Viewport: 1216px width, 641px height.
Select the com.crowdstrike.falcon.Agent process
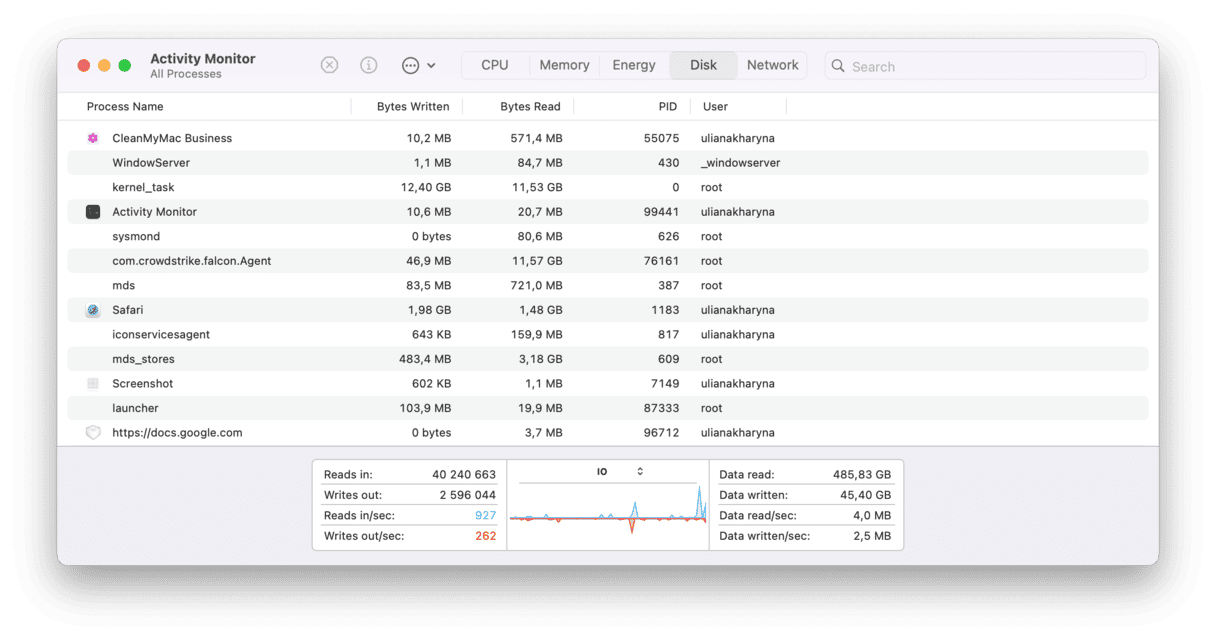click(x=192, y=261)
